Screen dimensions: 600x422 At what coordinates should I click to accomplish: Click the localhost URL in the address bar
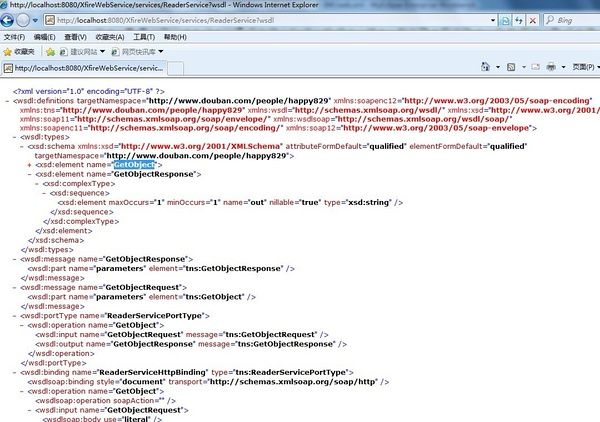pos(166,20)
